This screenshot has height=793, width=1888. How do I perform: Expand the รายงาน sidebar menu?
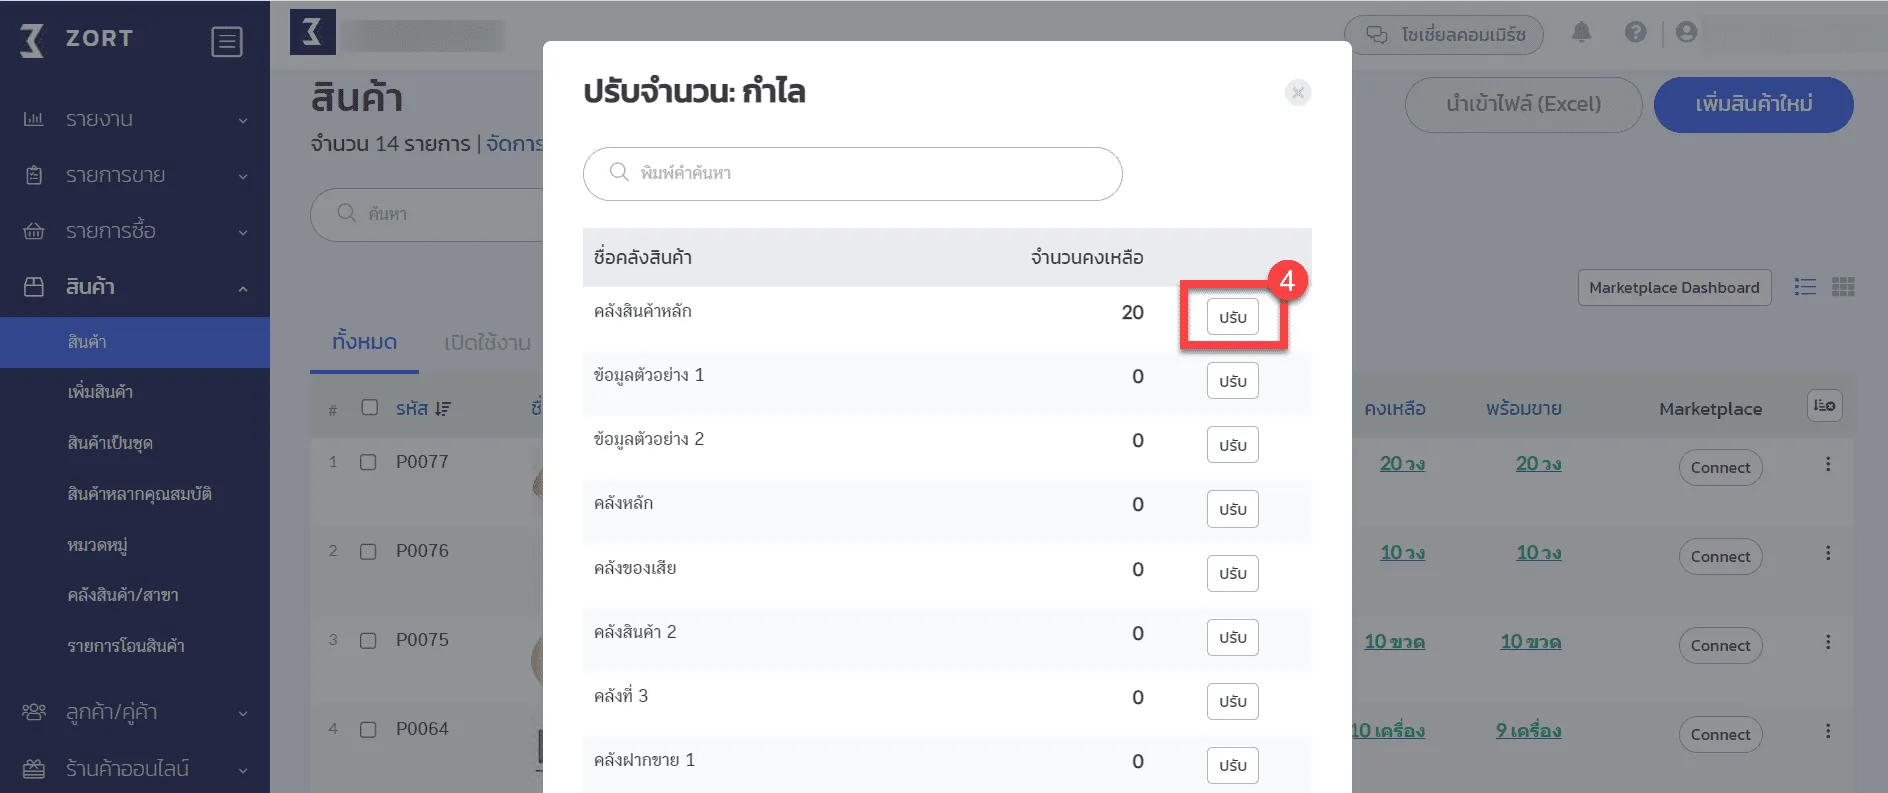[x=135, y=120]
